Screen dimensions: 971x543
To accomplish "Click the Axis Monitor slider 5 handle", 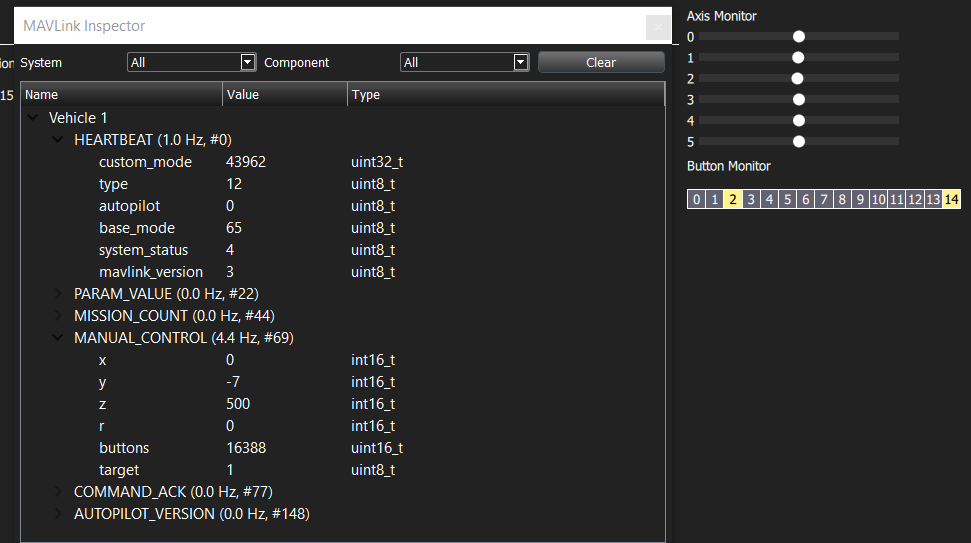I will tap(799, 142).
